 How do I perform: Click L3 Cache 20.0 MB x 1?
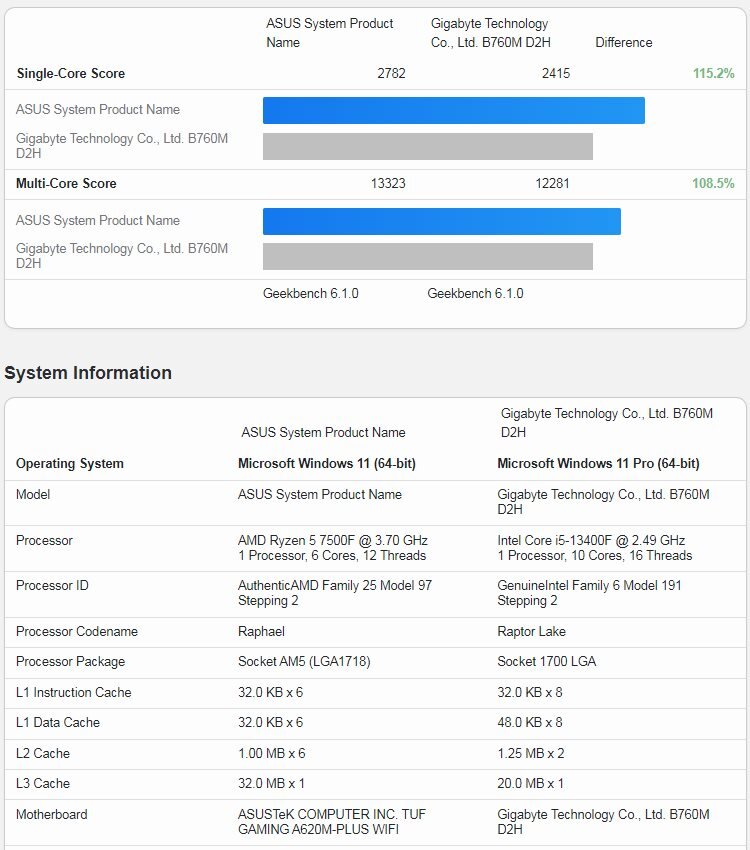pos(530,783)
